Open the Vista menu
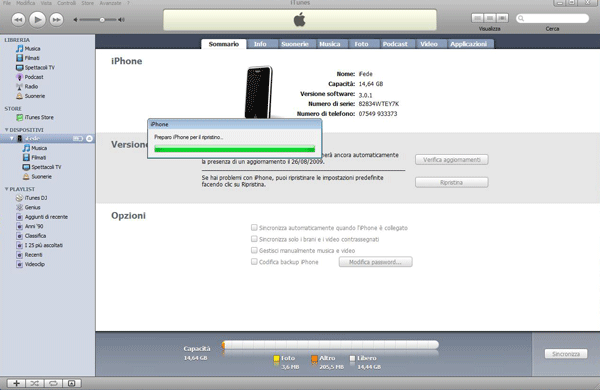 pos(46,3)
